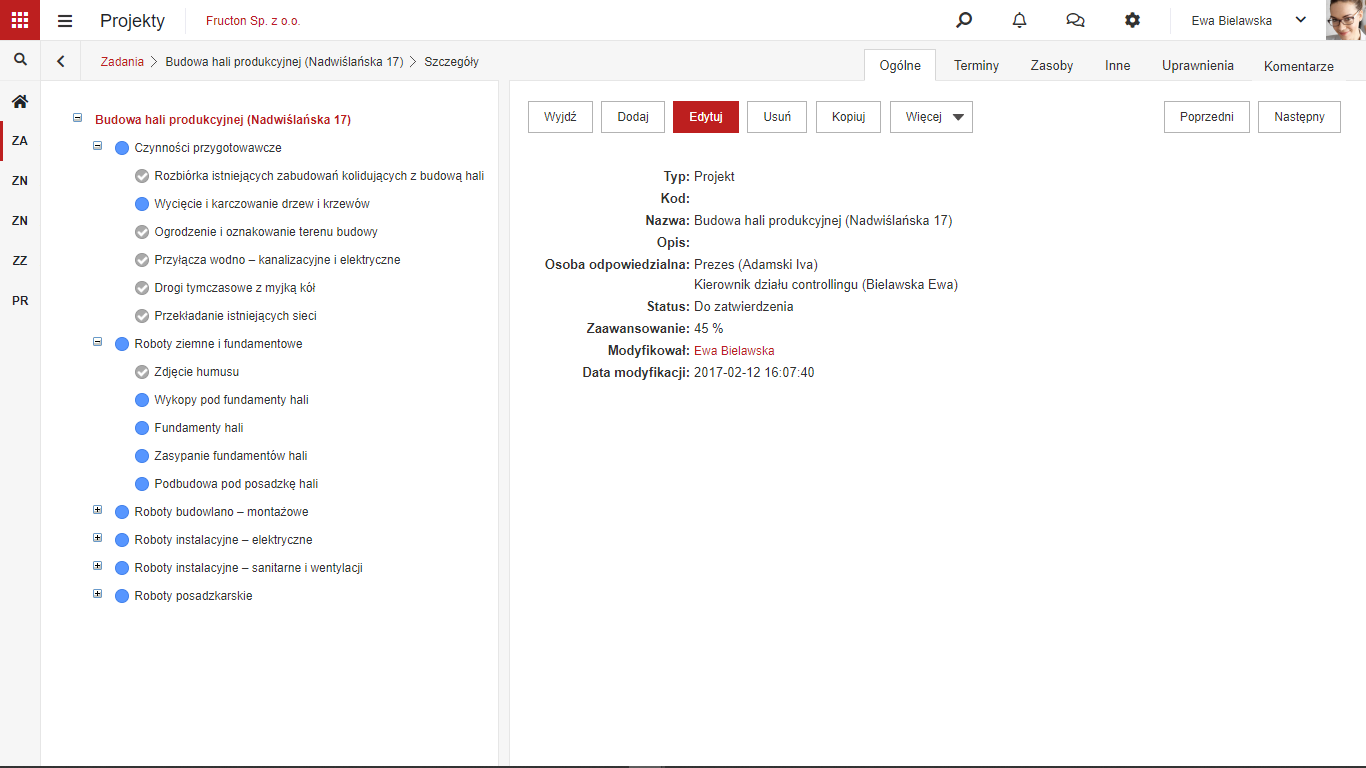
Task: Open the chat messages icon
Action: (x=1075, y=20)
